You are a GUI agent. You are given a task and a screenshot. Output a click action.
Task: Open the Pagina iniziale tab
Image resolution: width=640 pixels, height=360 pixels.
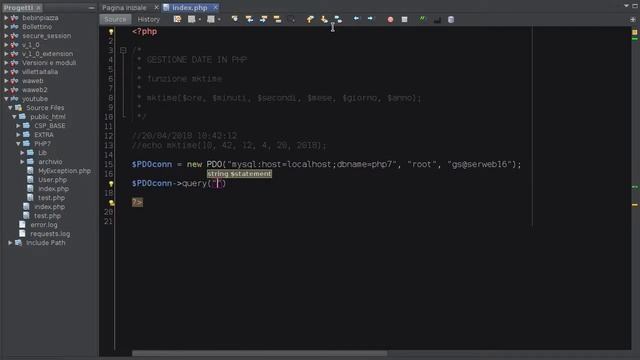[124, 8]
